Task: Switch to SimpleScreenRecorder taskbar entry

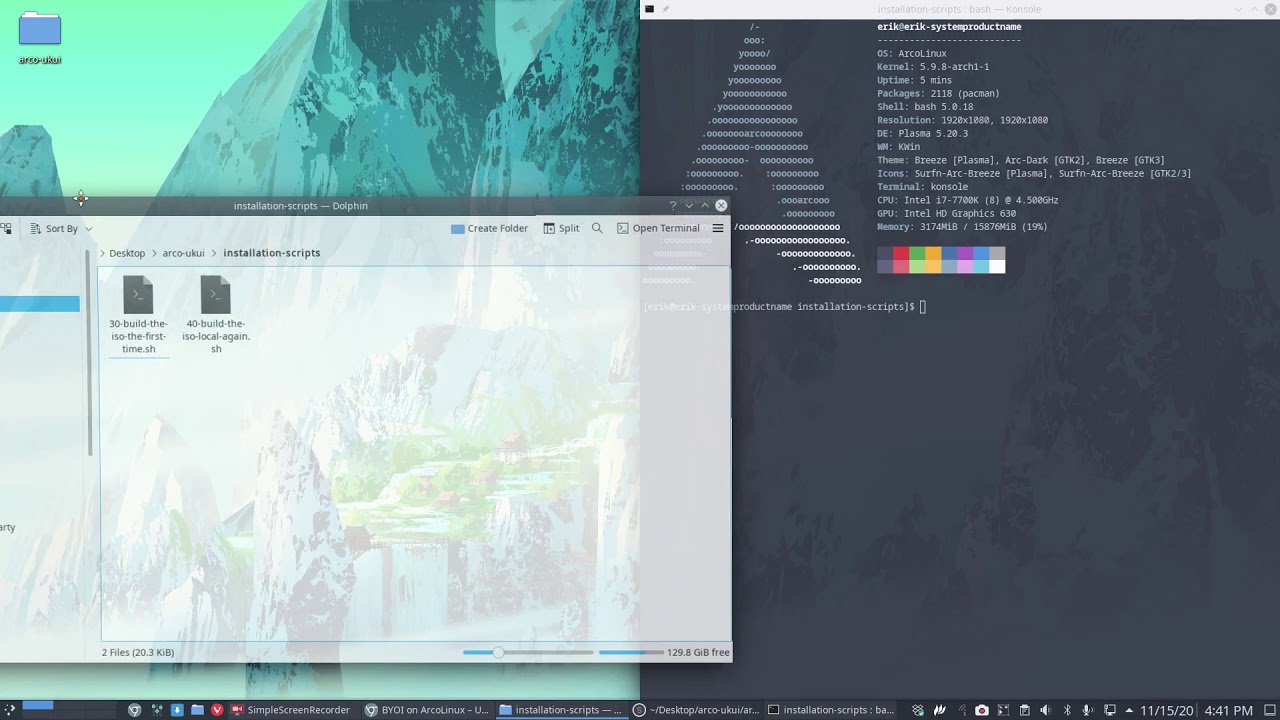Action: 291,710
